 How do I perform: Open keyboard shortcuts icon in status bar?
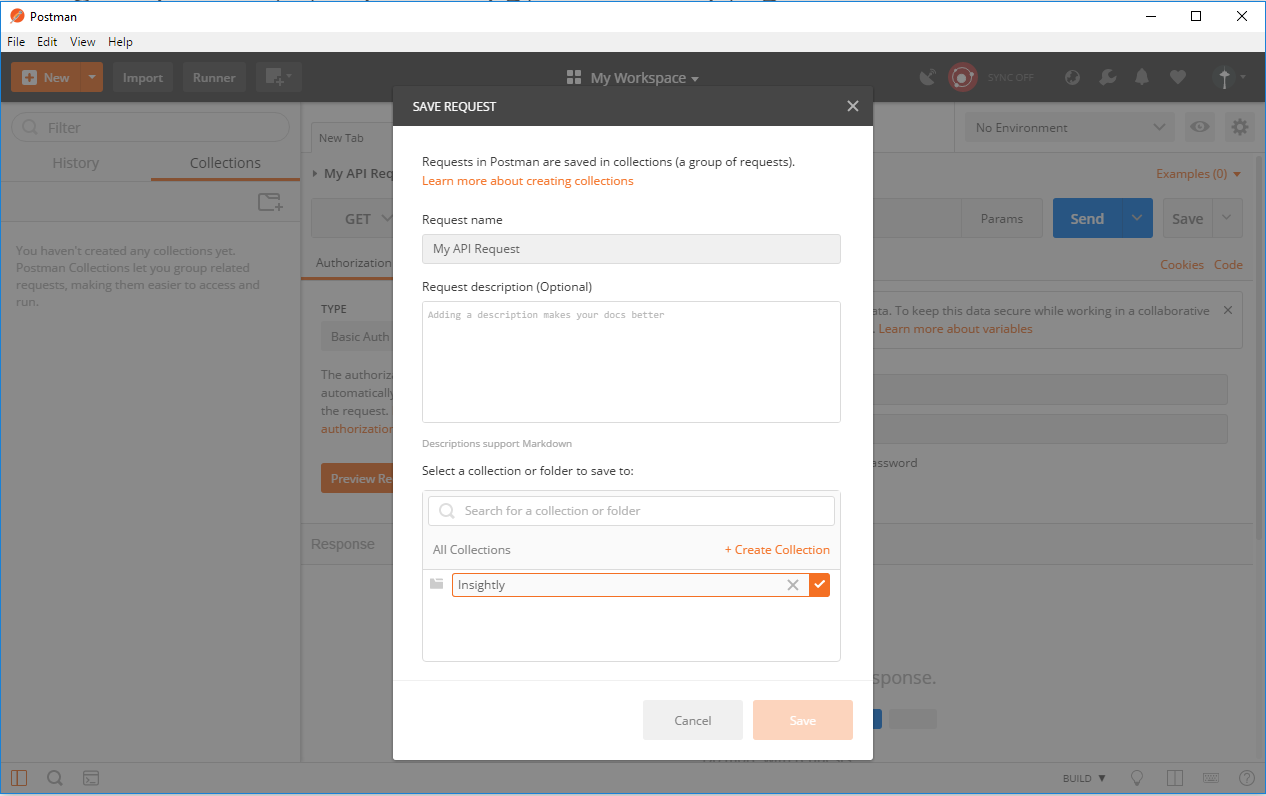(1211, 778)
